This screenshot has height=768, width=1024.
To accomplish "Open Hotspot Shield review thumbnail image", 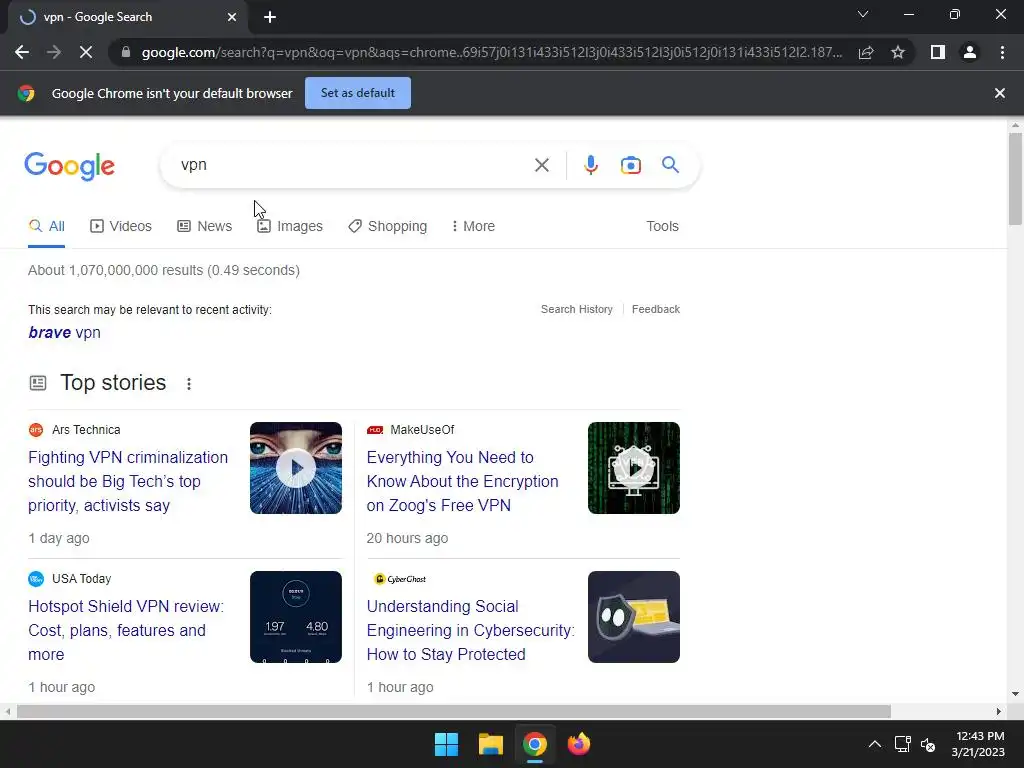I will [x=296, y=617].
